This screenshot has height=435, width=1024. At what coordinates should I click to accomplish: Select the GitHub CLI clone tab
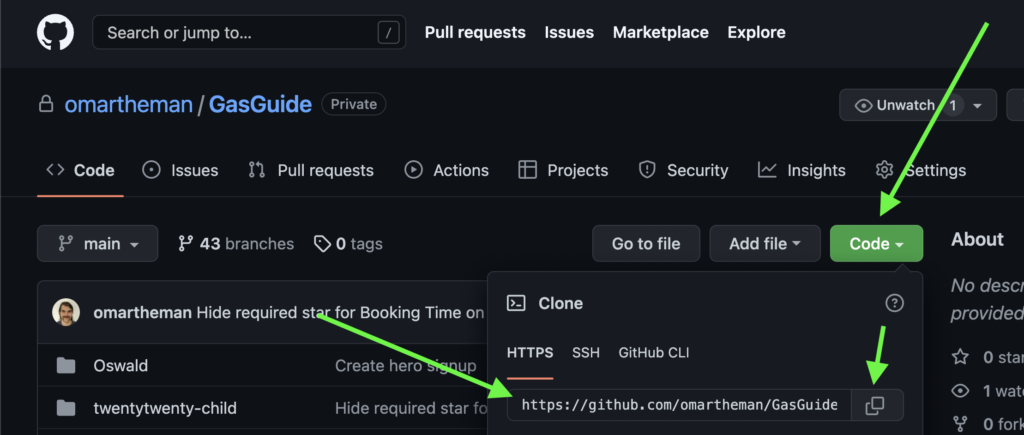[x=653, y=353]
